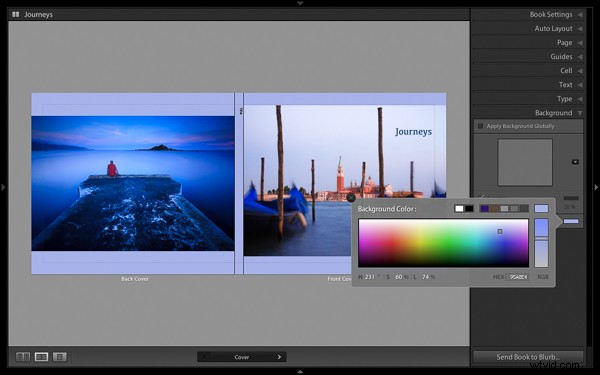Click the hue value 231
600x375 pixels.
point(370,277)
